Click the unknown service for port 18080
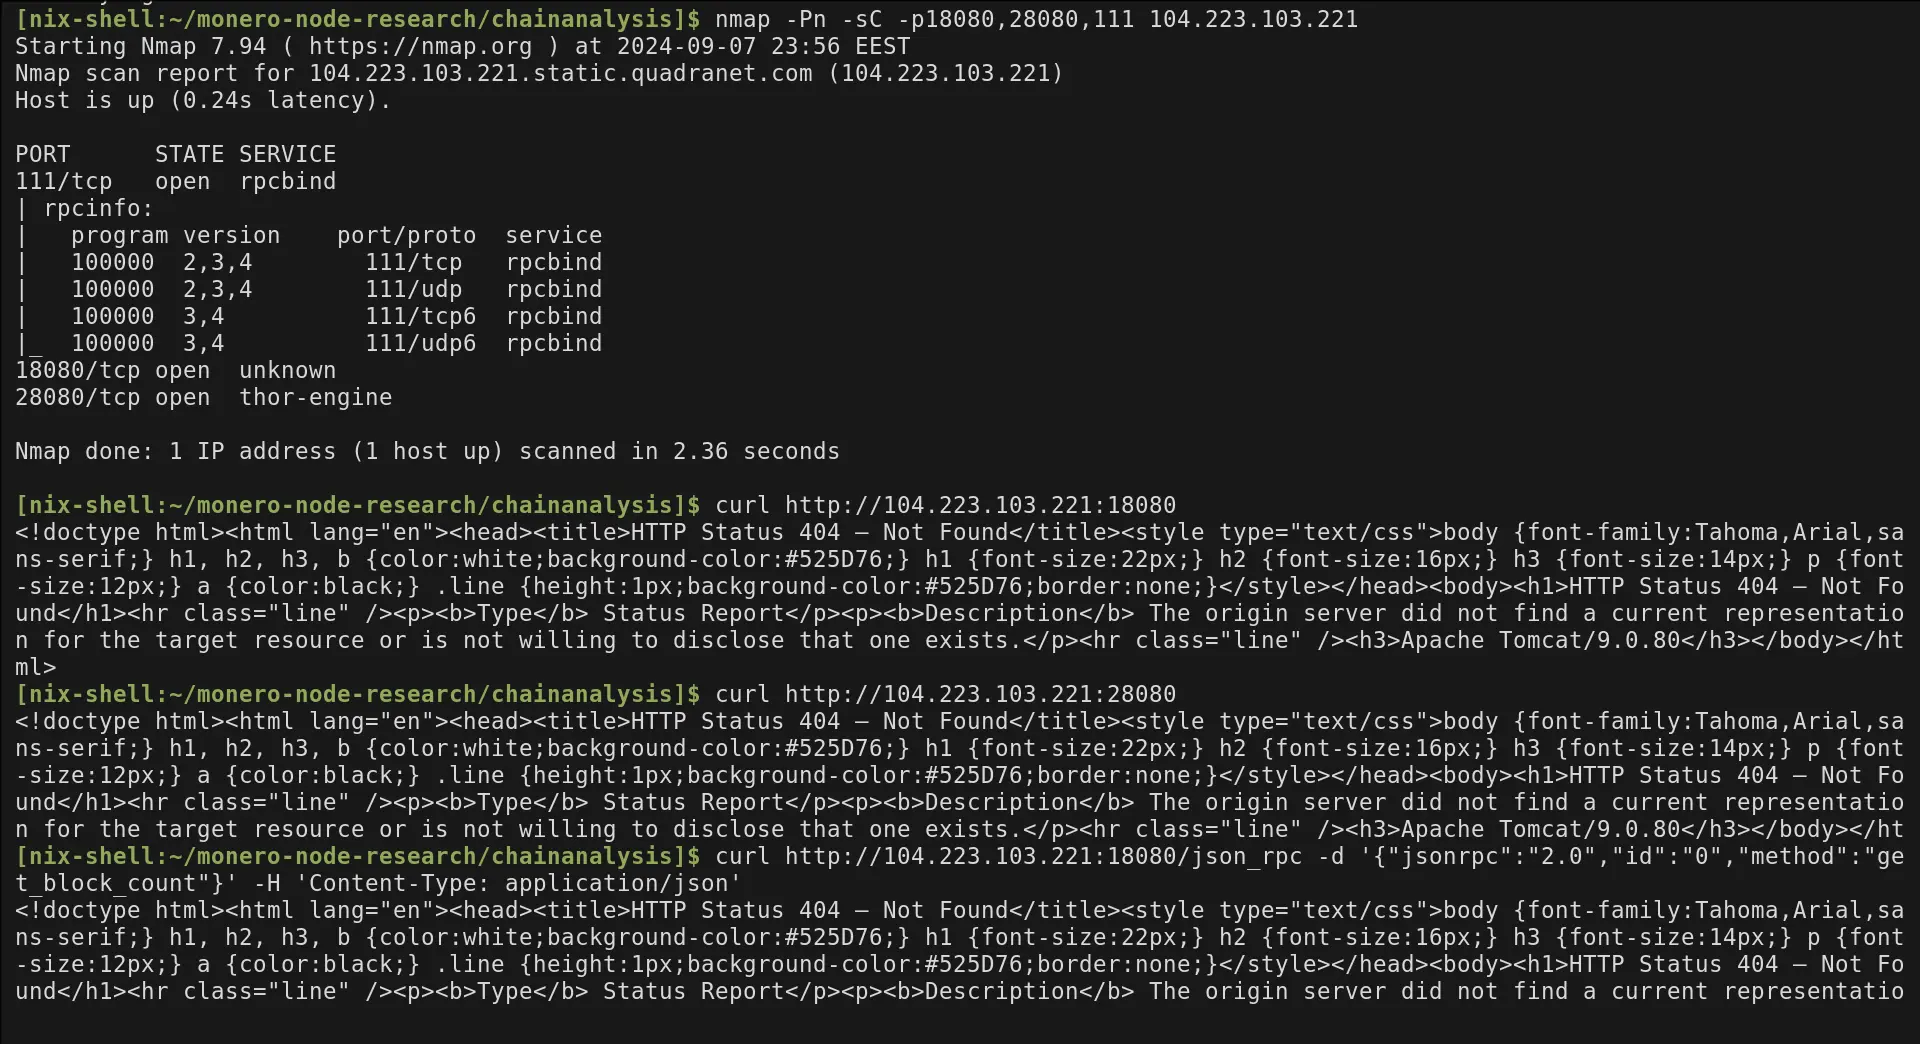 tap(287, 371)
